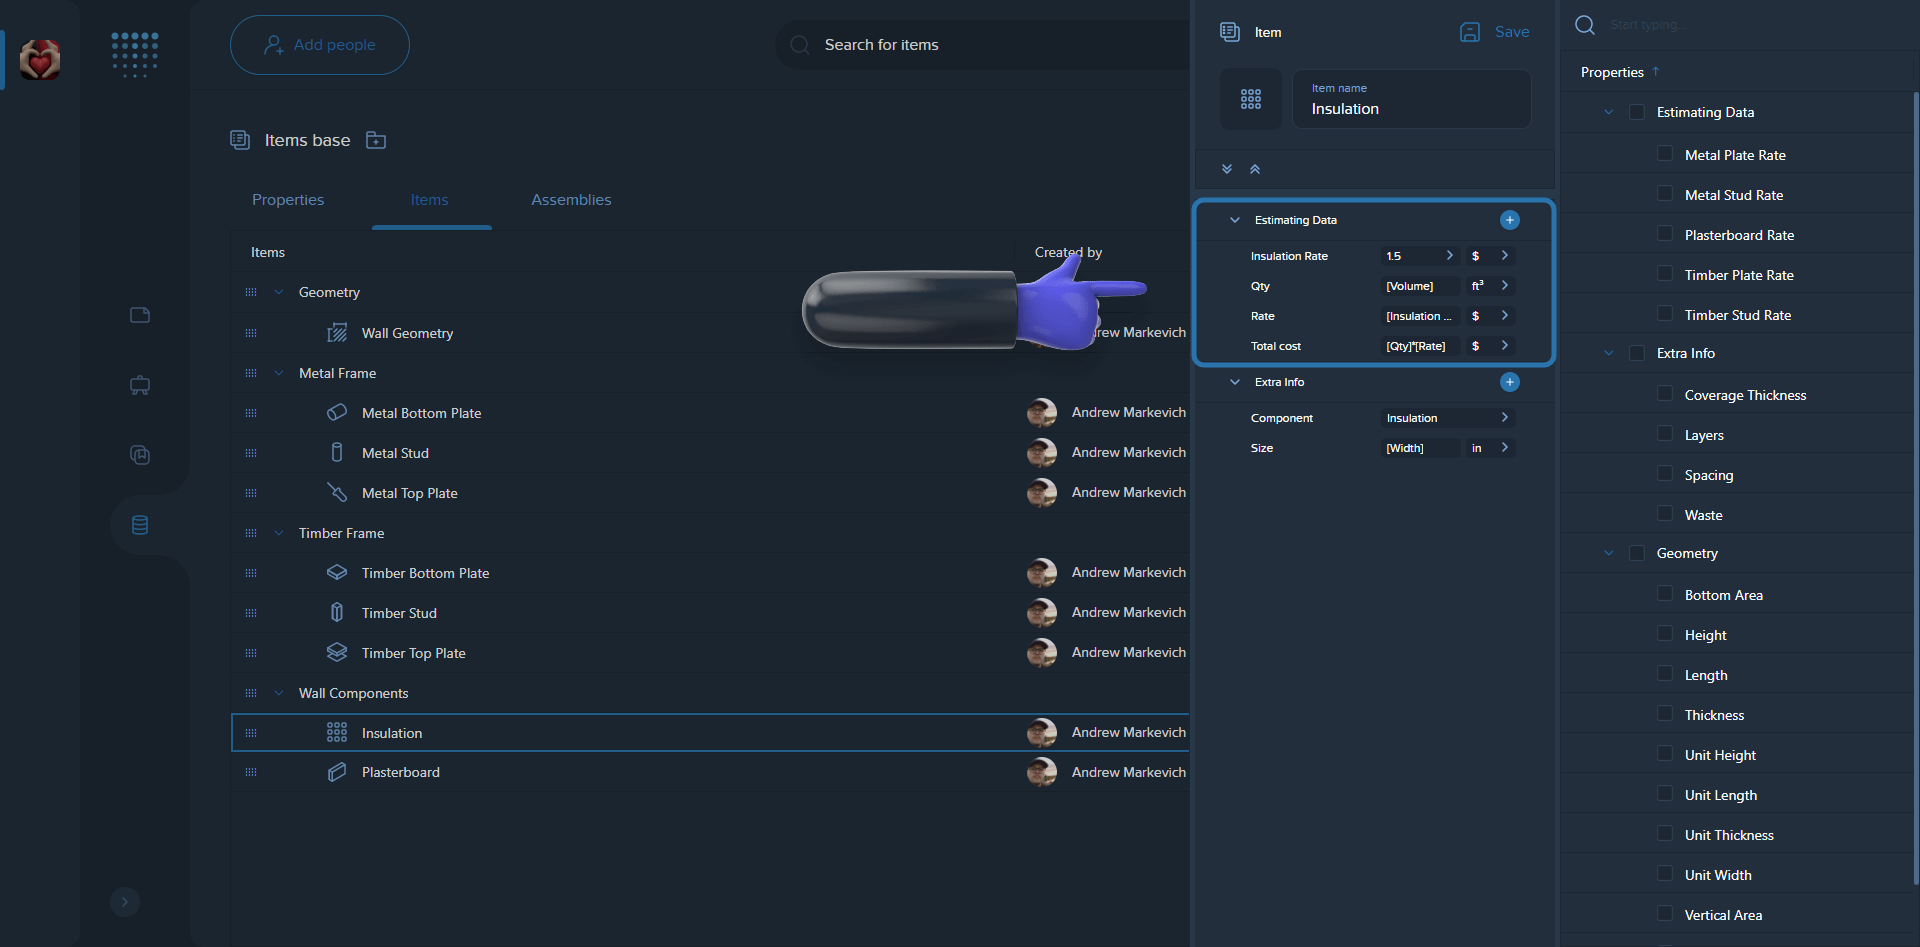Click the properties panel scrollbar
Image resolution: width=1920 pixels, height=947 pixels.
click(x=1916, y=490)
